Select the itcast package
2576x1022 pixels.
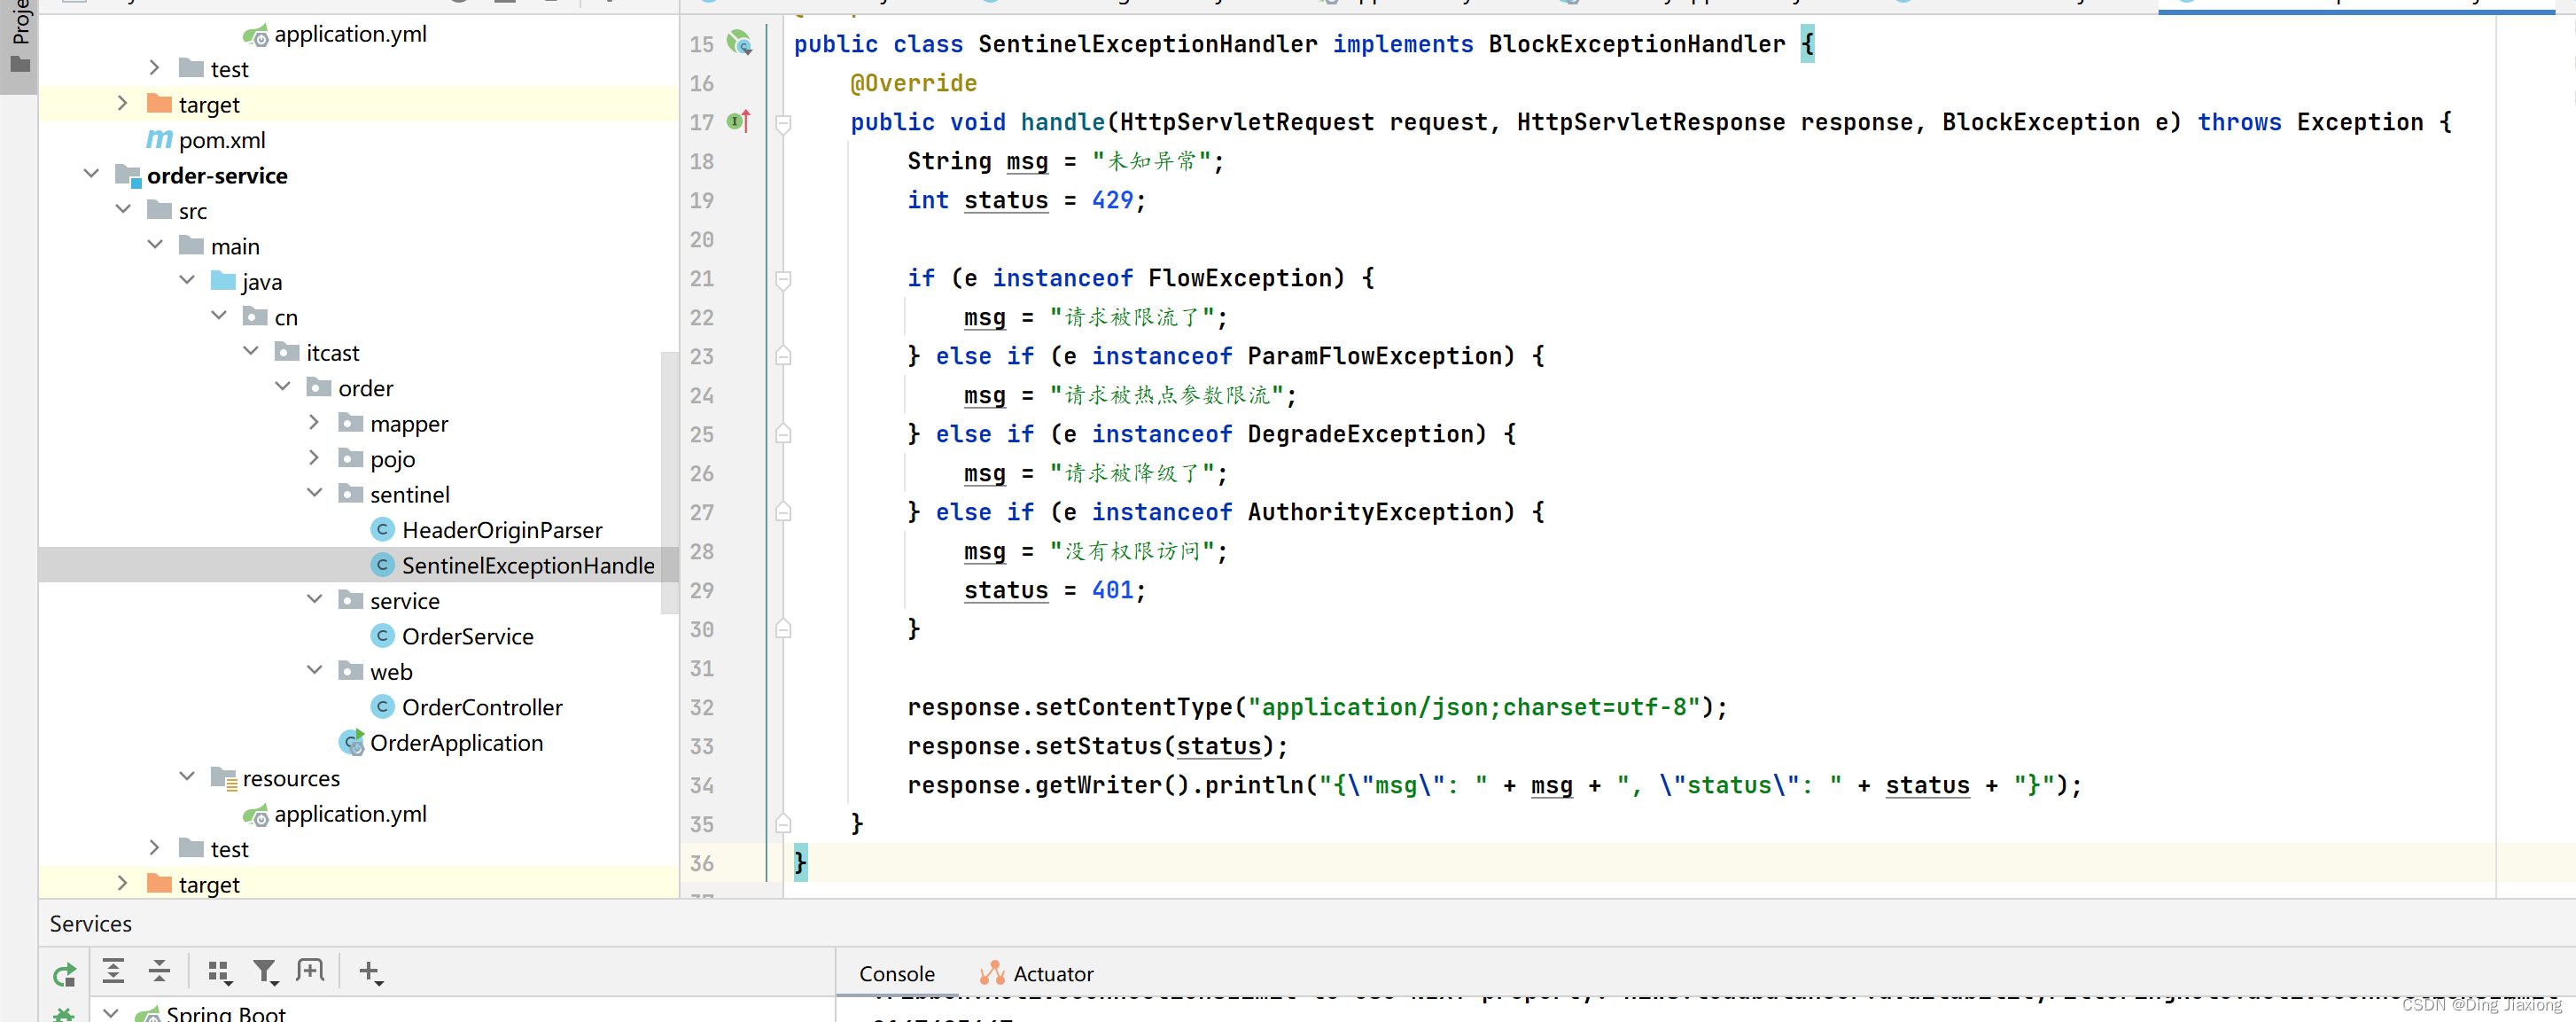[333, 353]
